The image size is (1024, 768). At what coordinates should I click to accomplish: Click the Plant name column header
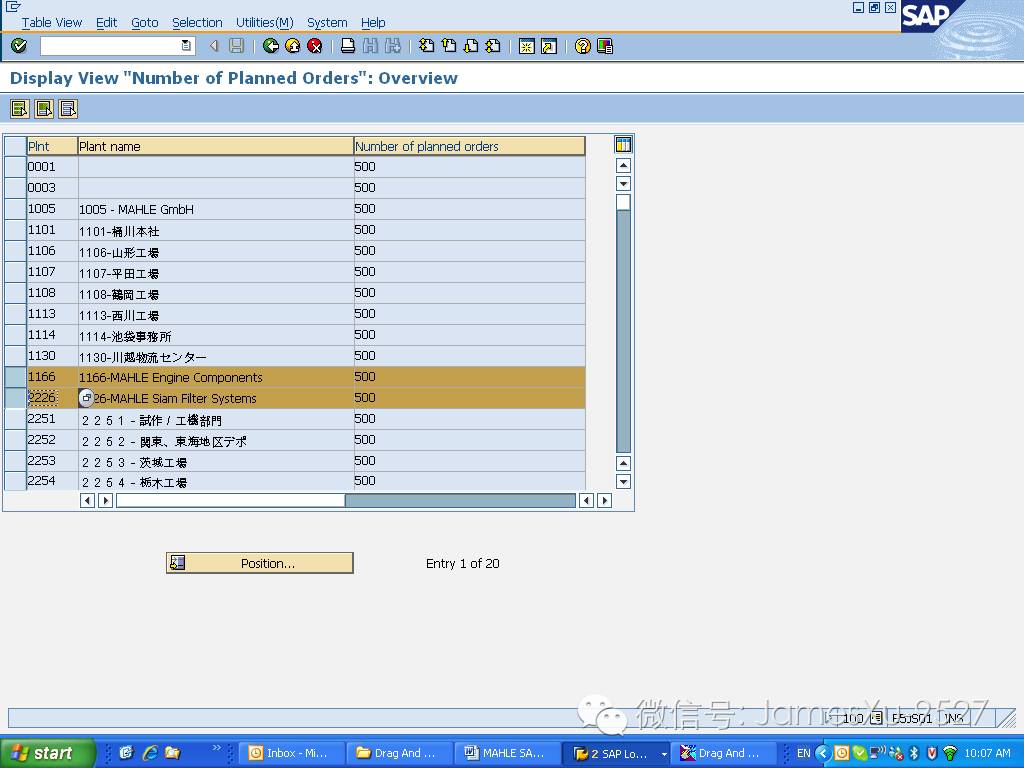216,146
